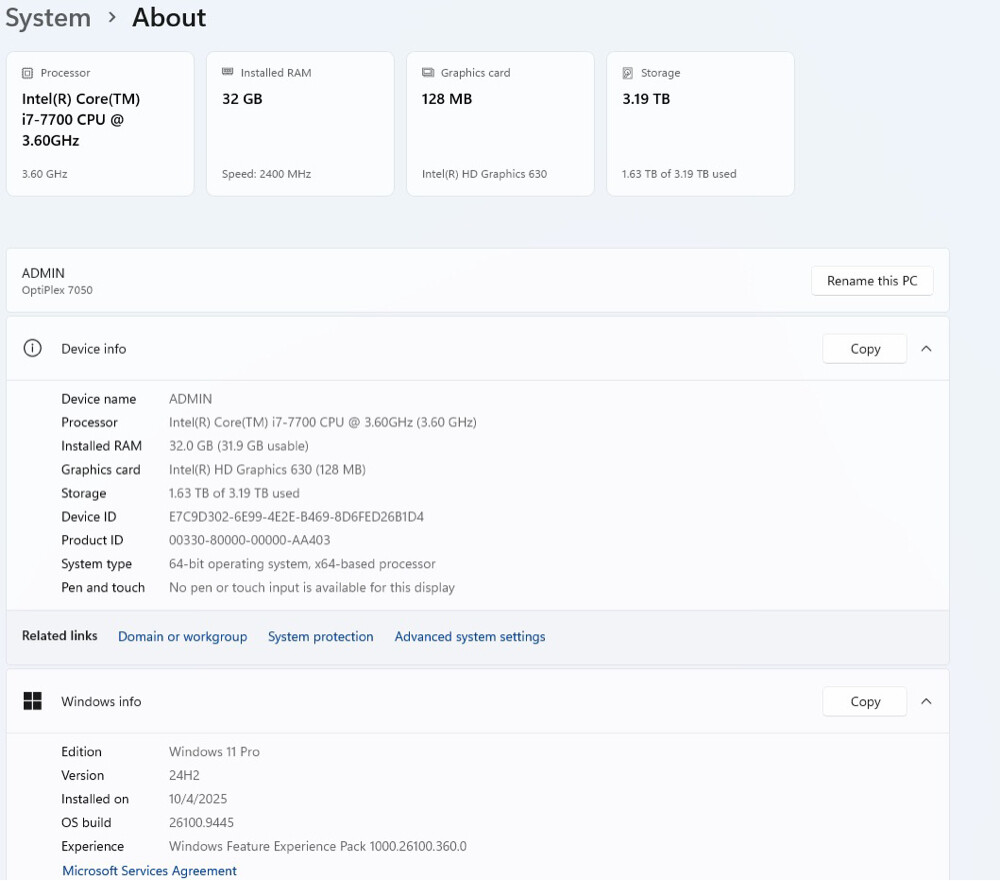Select the Graphics card tile showing 128 MB

click(500, 124)
